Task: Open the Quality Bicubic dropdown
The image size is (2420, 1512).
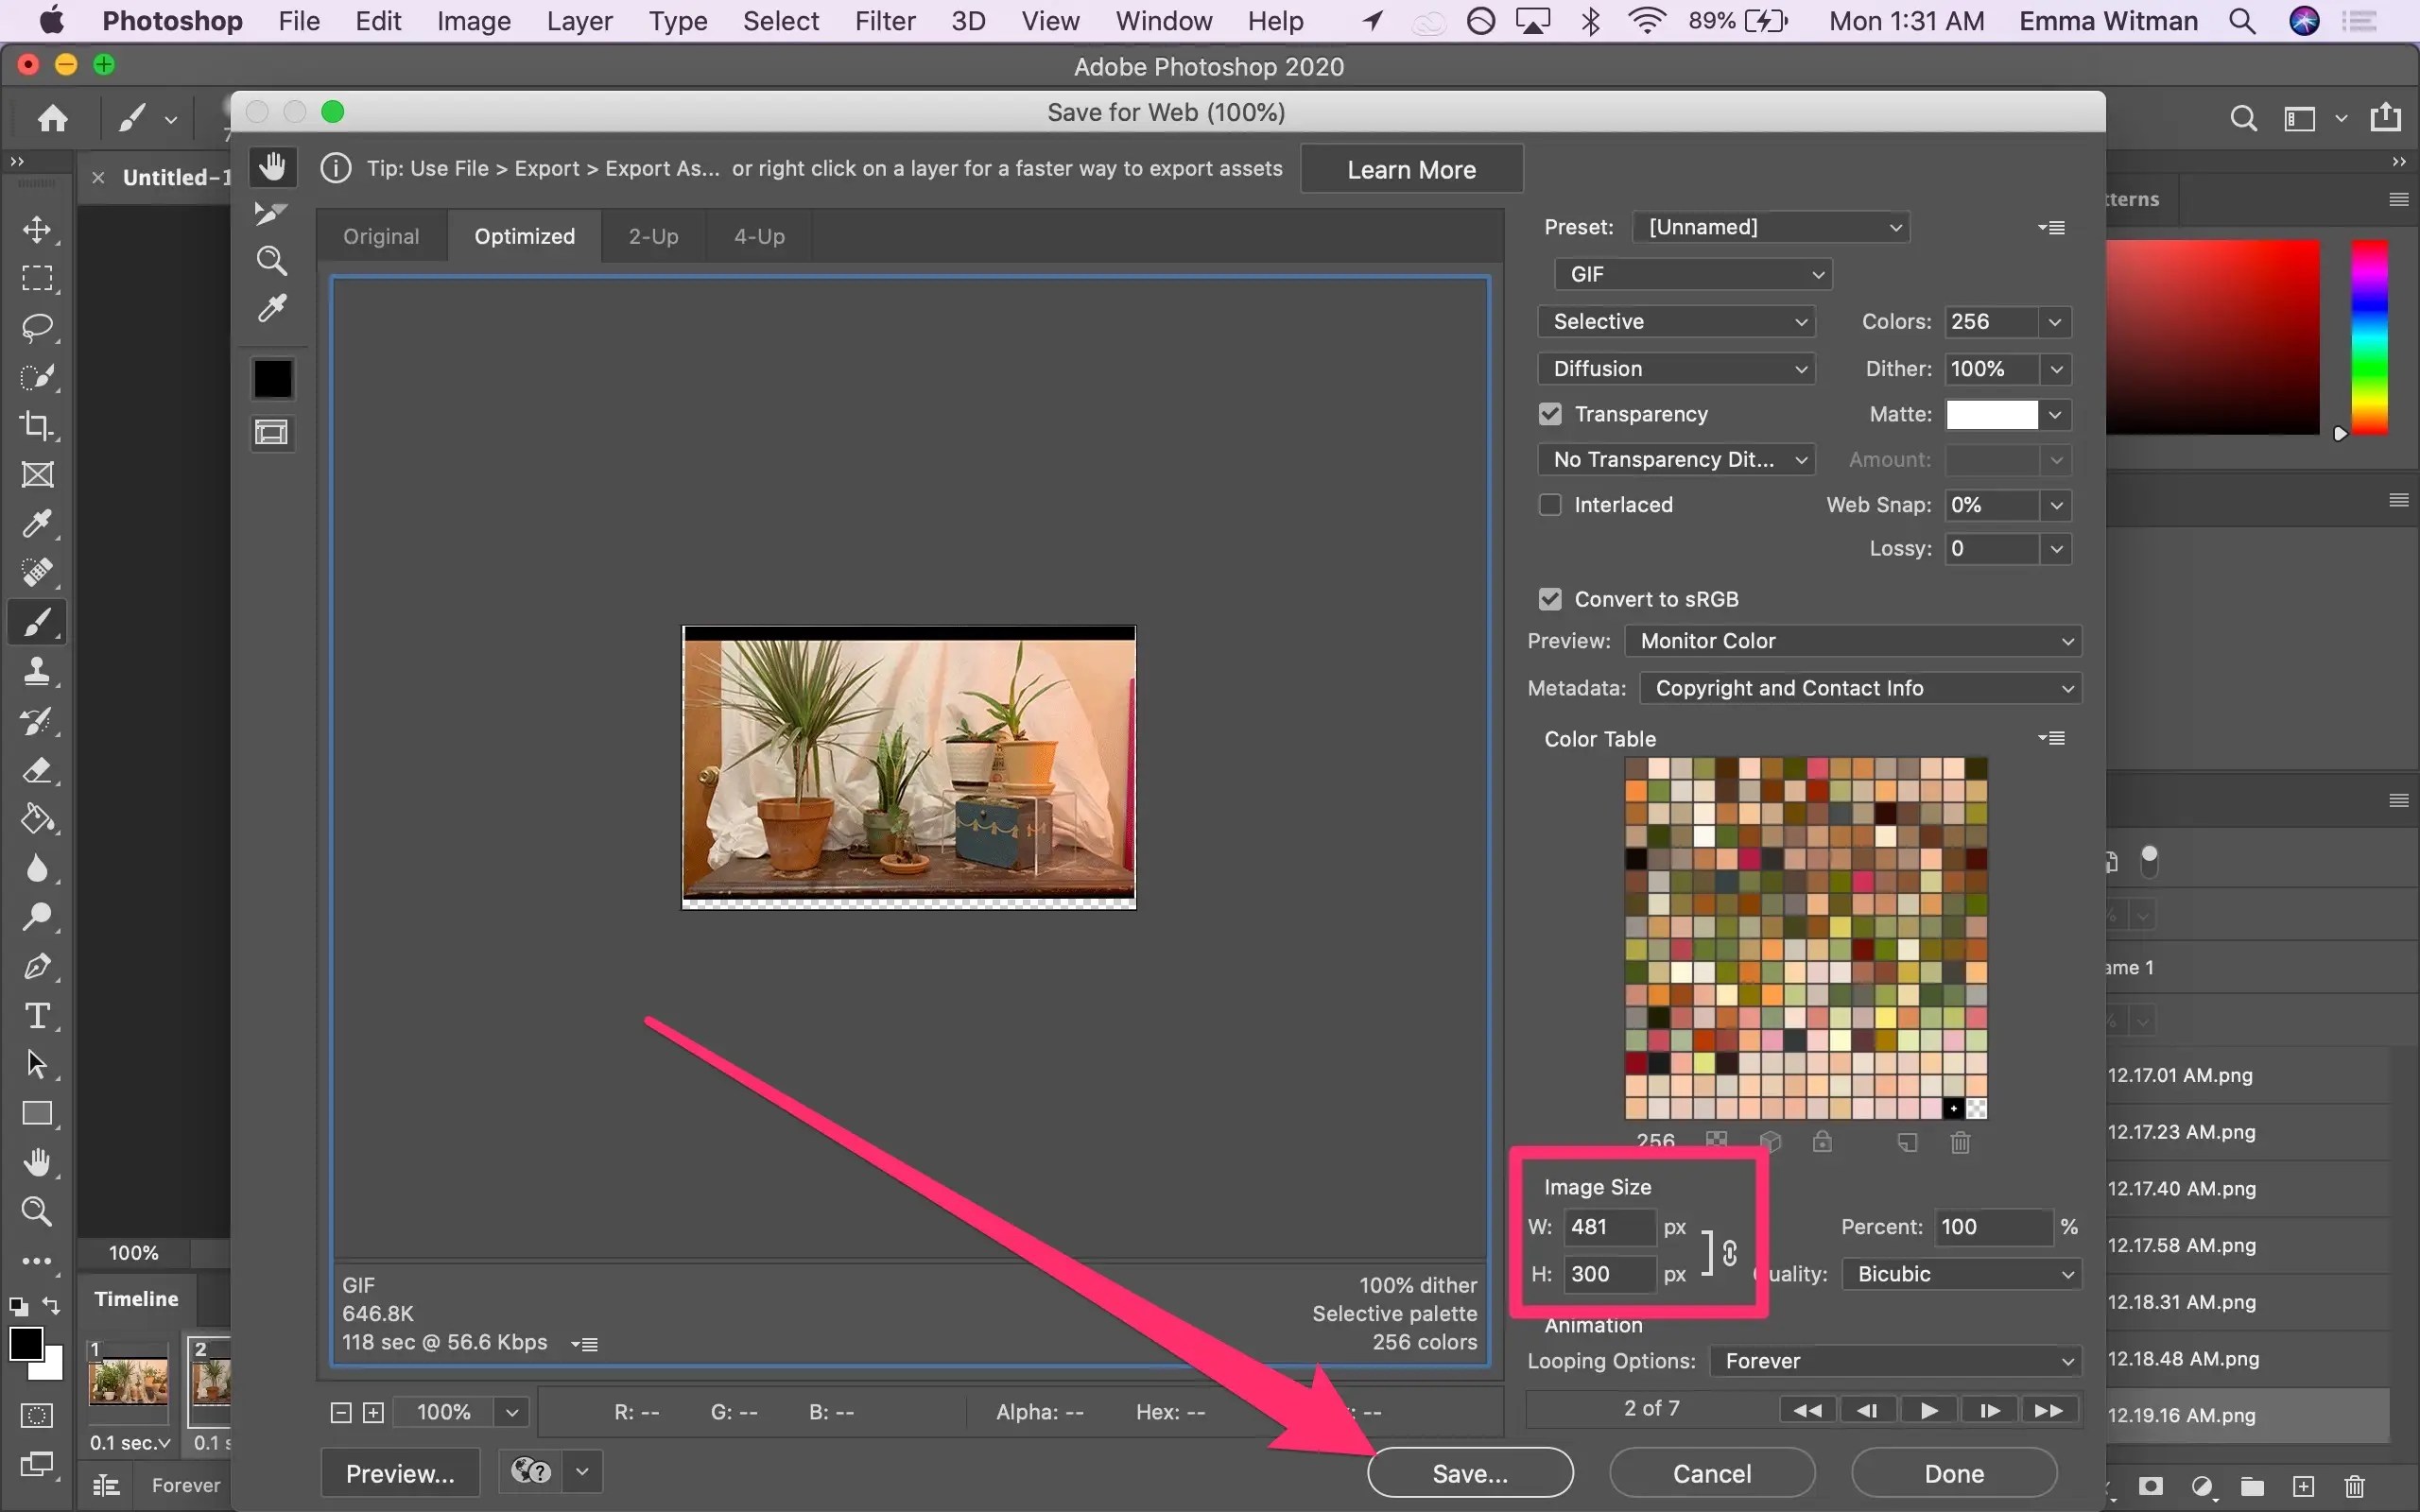Action: pyautogui.click(x=1962, y=1274)
